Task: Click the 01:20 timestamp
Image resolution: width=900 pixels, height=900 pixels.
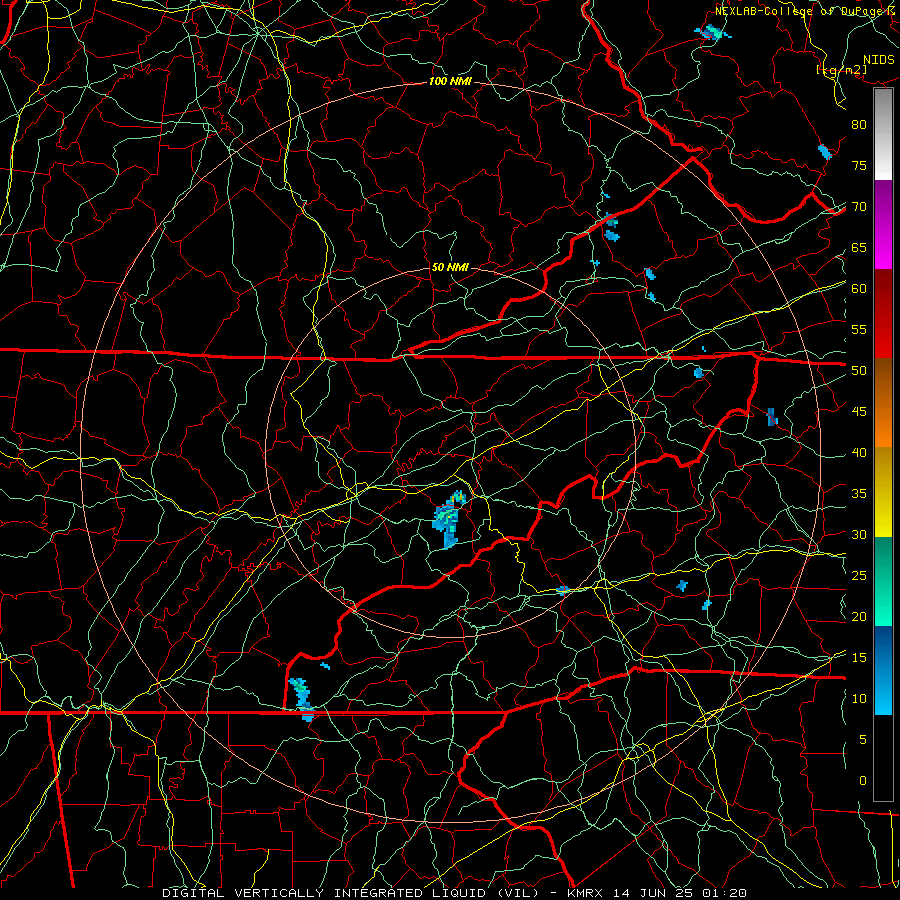Action: click(724, 893)
